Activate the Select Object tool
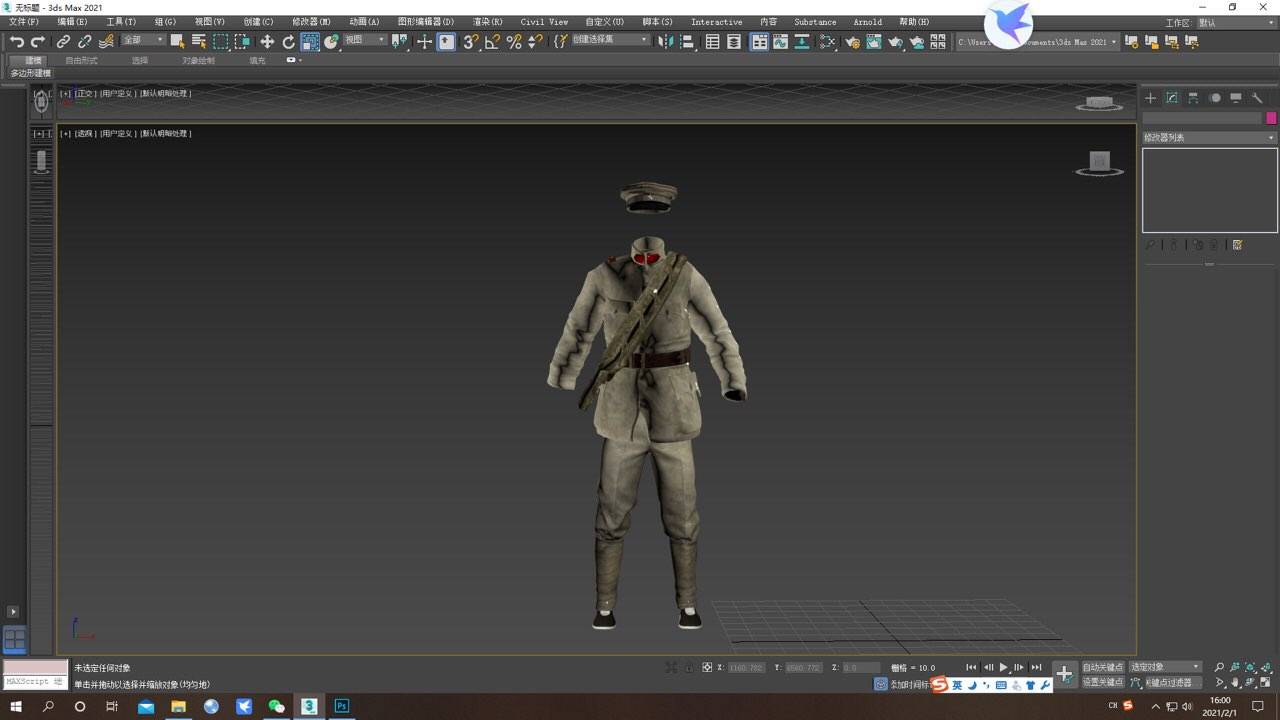Image resolution: width=1280 pixels, height=720 pixels. 177,42
